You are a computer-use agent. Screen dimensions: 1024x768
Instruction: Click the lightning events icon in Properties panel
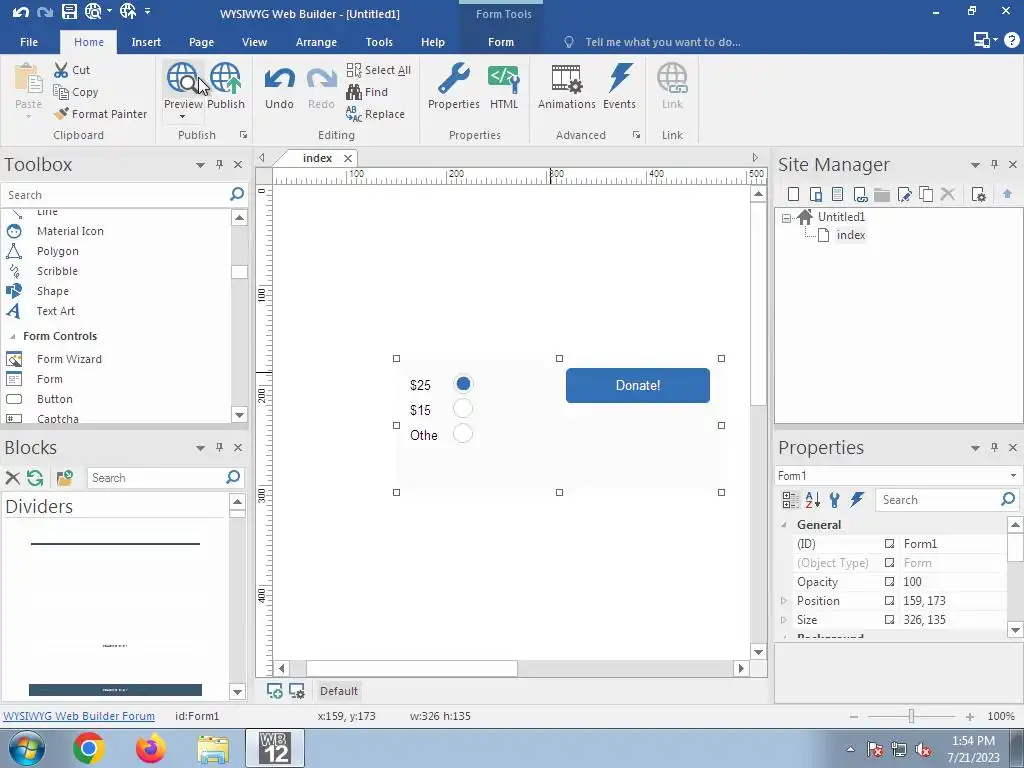857,500
